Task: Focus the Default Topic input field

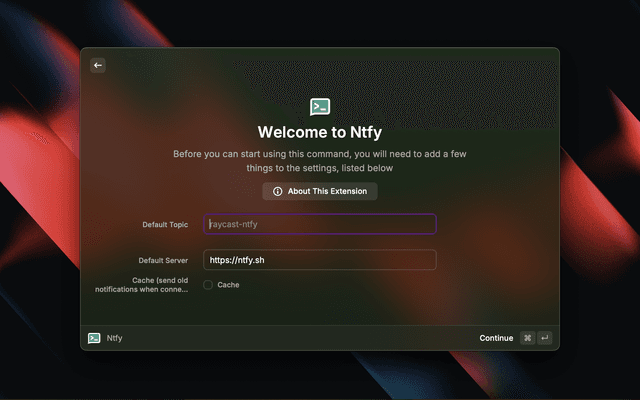Action: (x=320, y=224)
